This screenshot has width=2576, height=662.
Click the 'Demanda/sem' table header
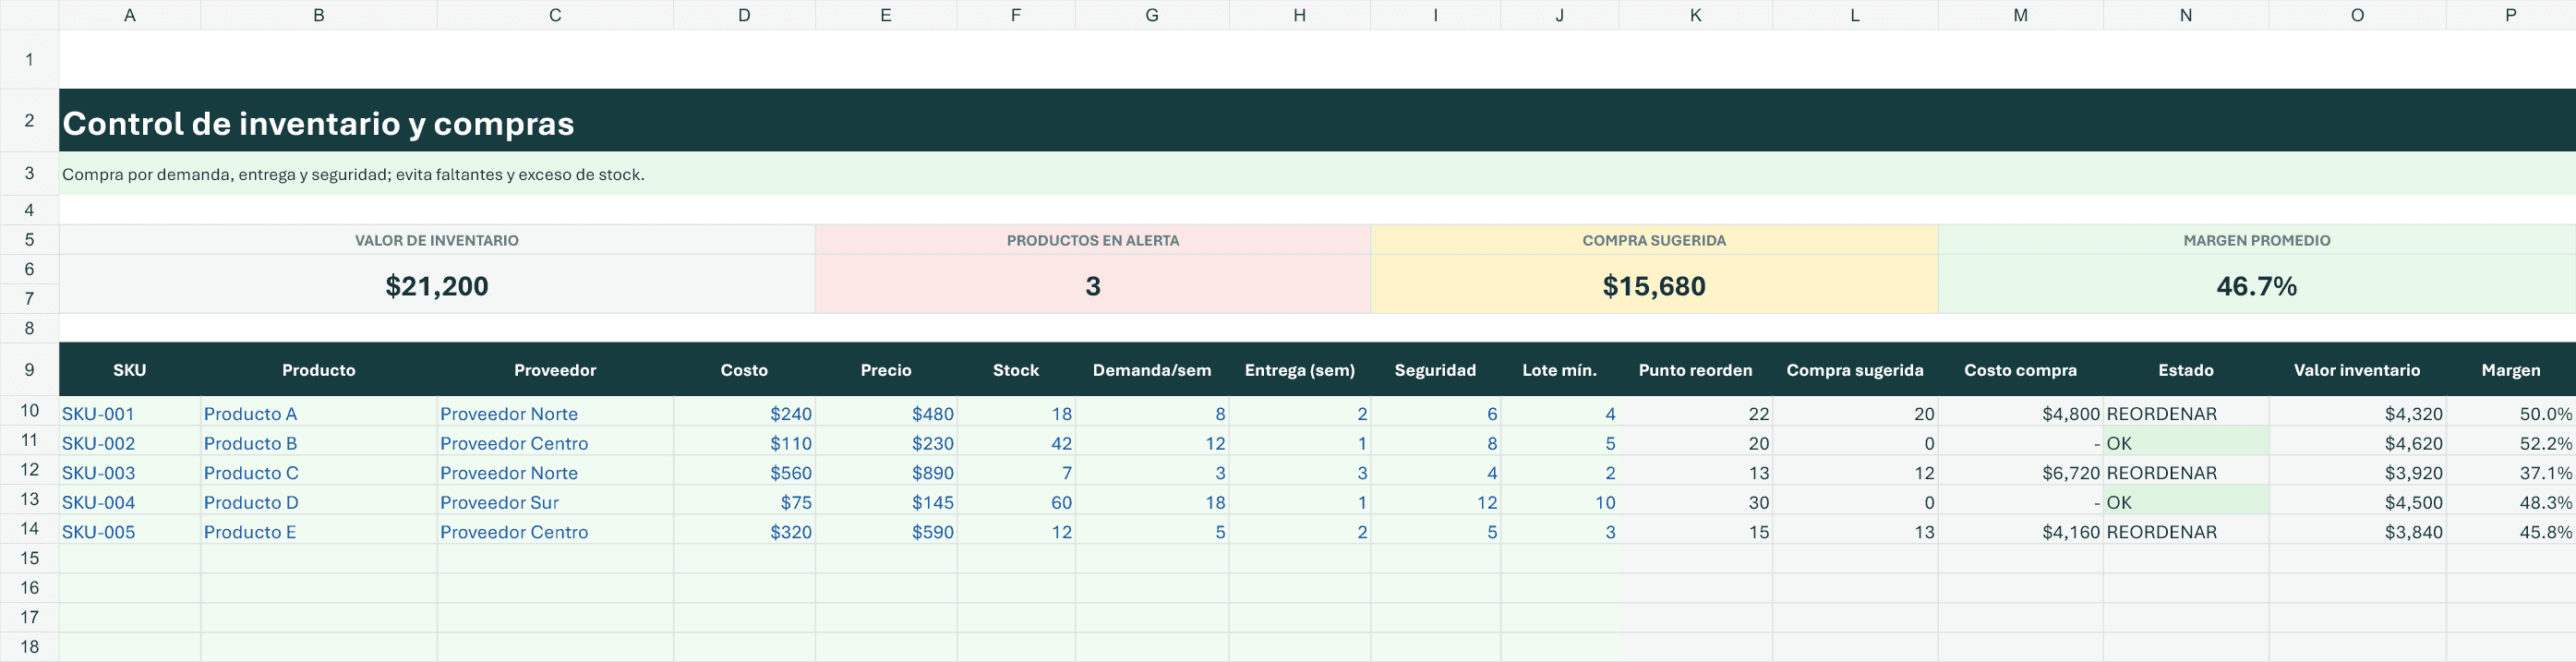1152,370
